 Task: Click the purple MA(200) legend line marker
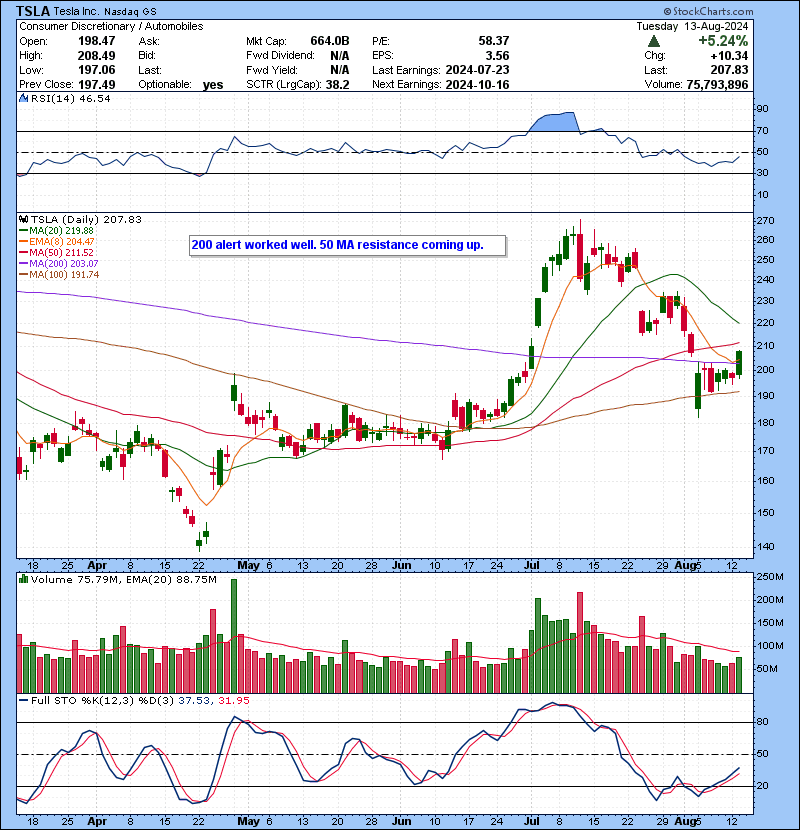click(24, 263)
